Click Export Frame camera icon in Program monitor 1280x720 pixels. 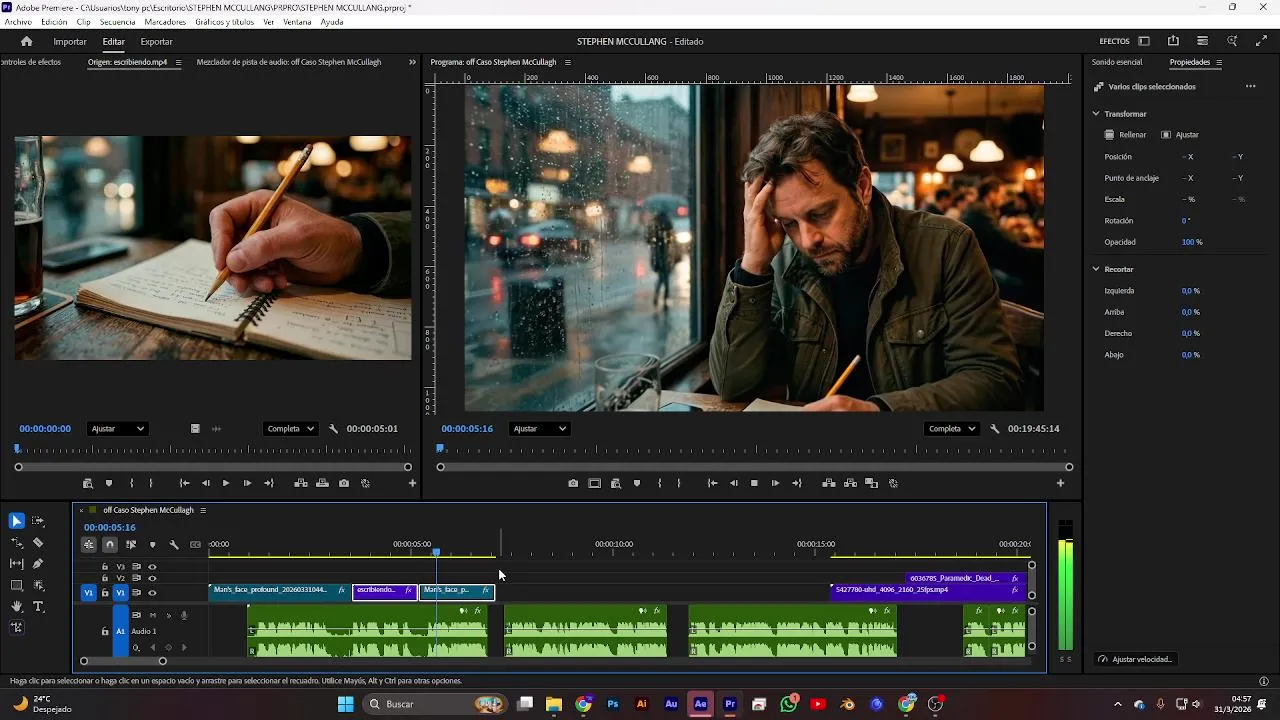(573, 484)
